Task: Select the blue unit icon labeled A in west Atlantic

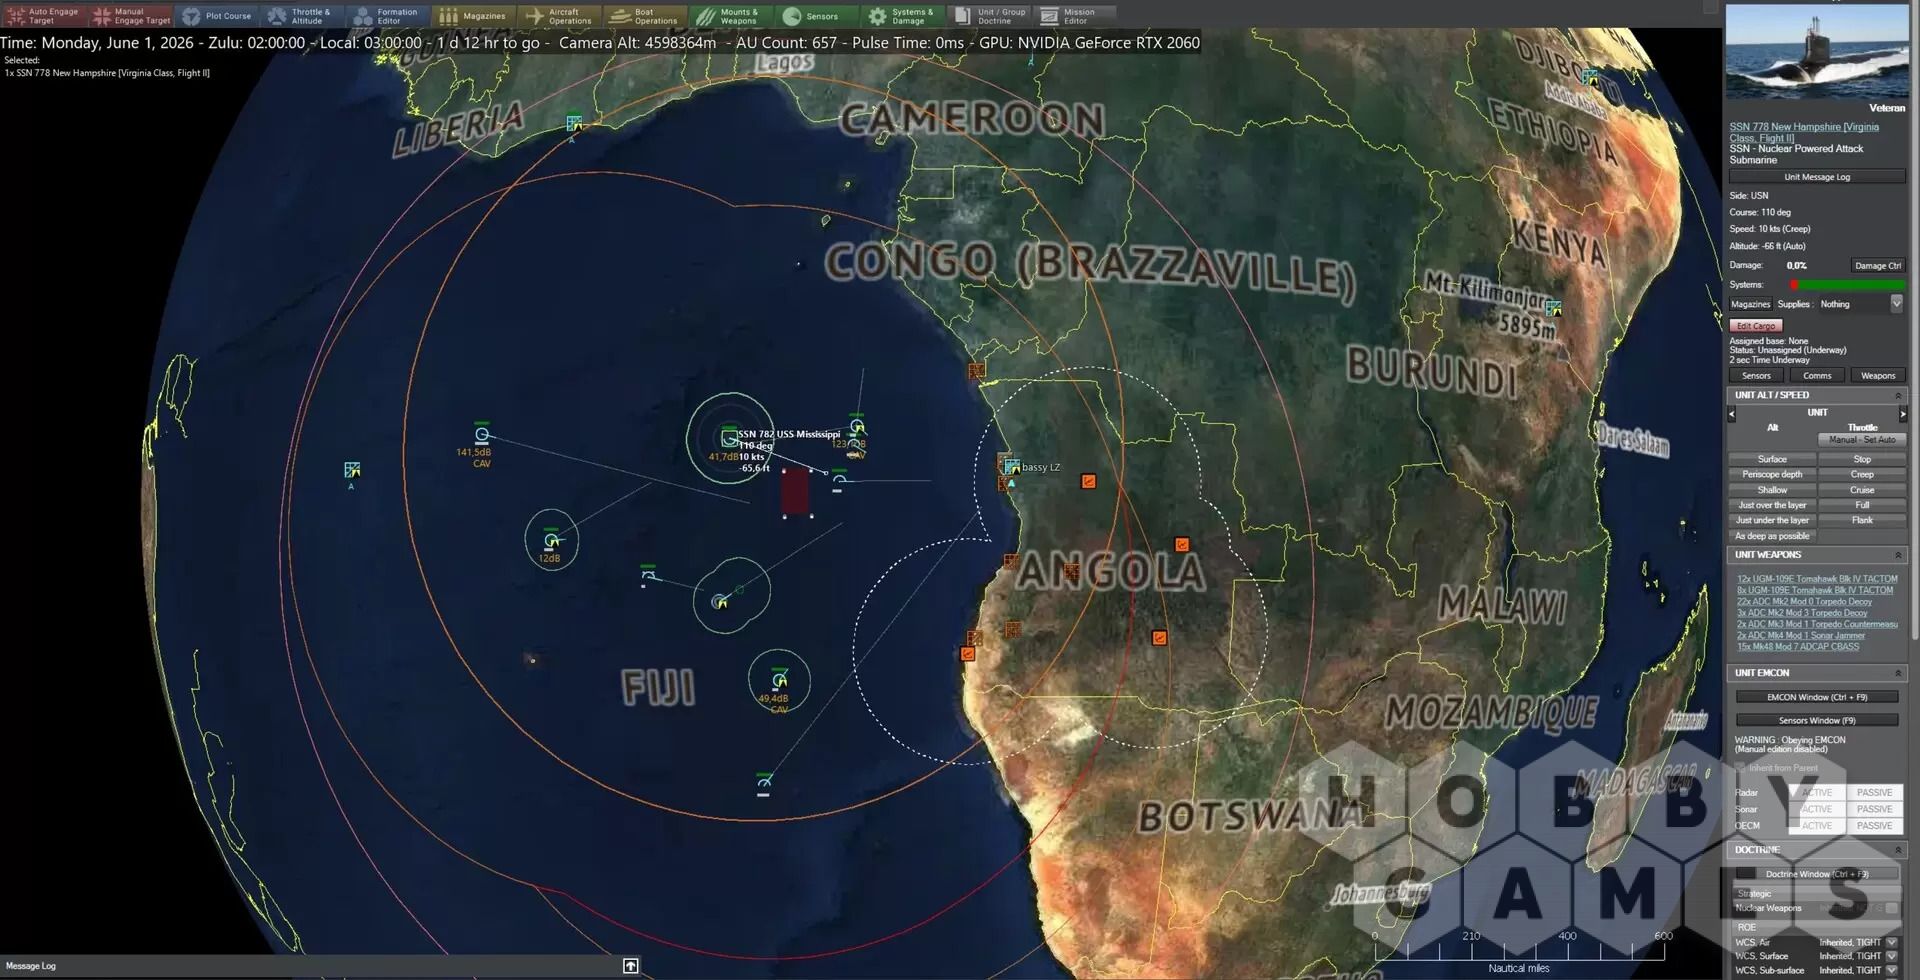Action: [352, 470]
